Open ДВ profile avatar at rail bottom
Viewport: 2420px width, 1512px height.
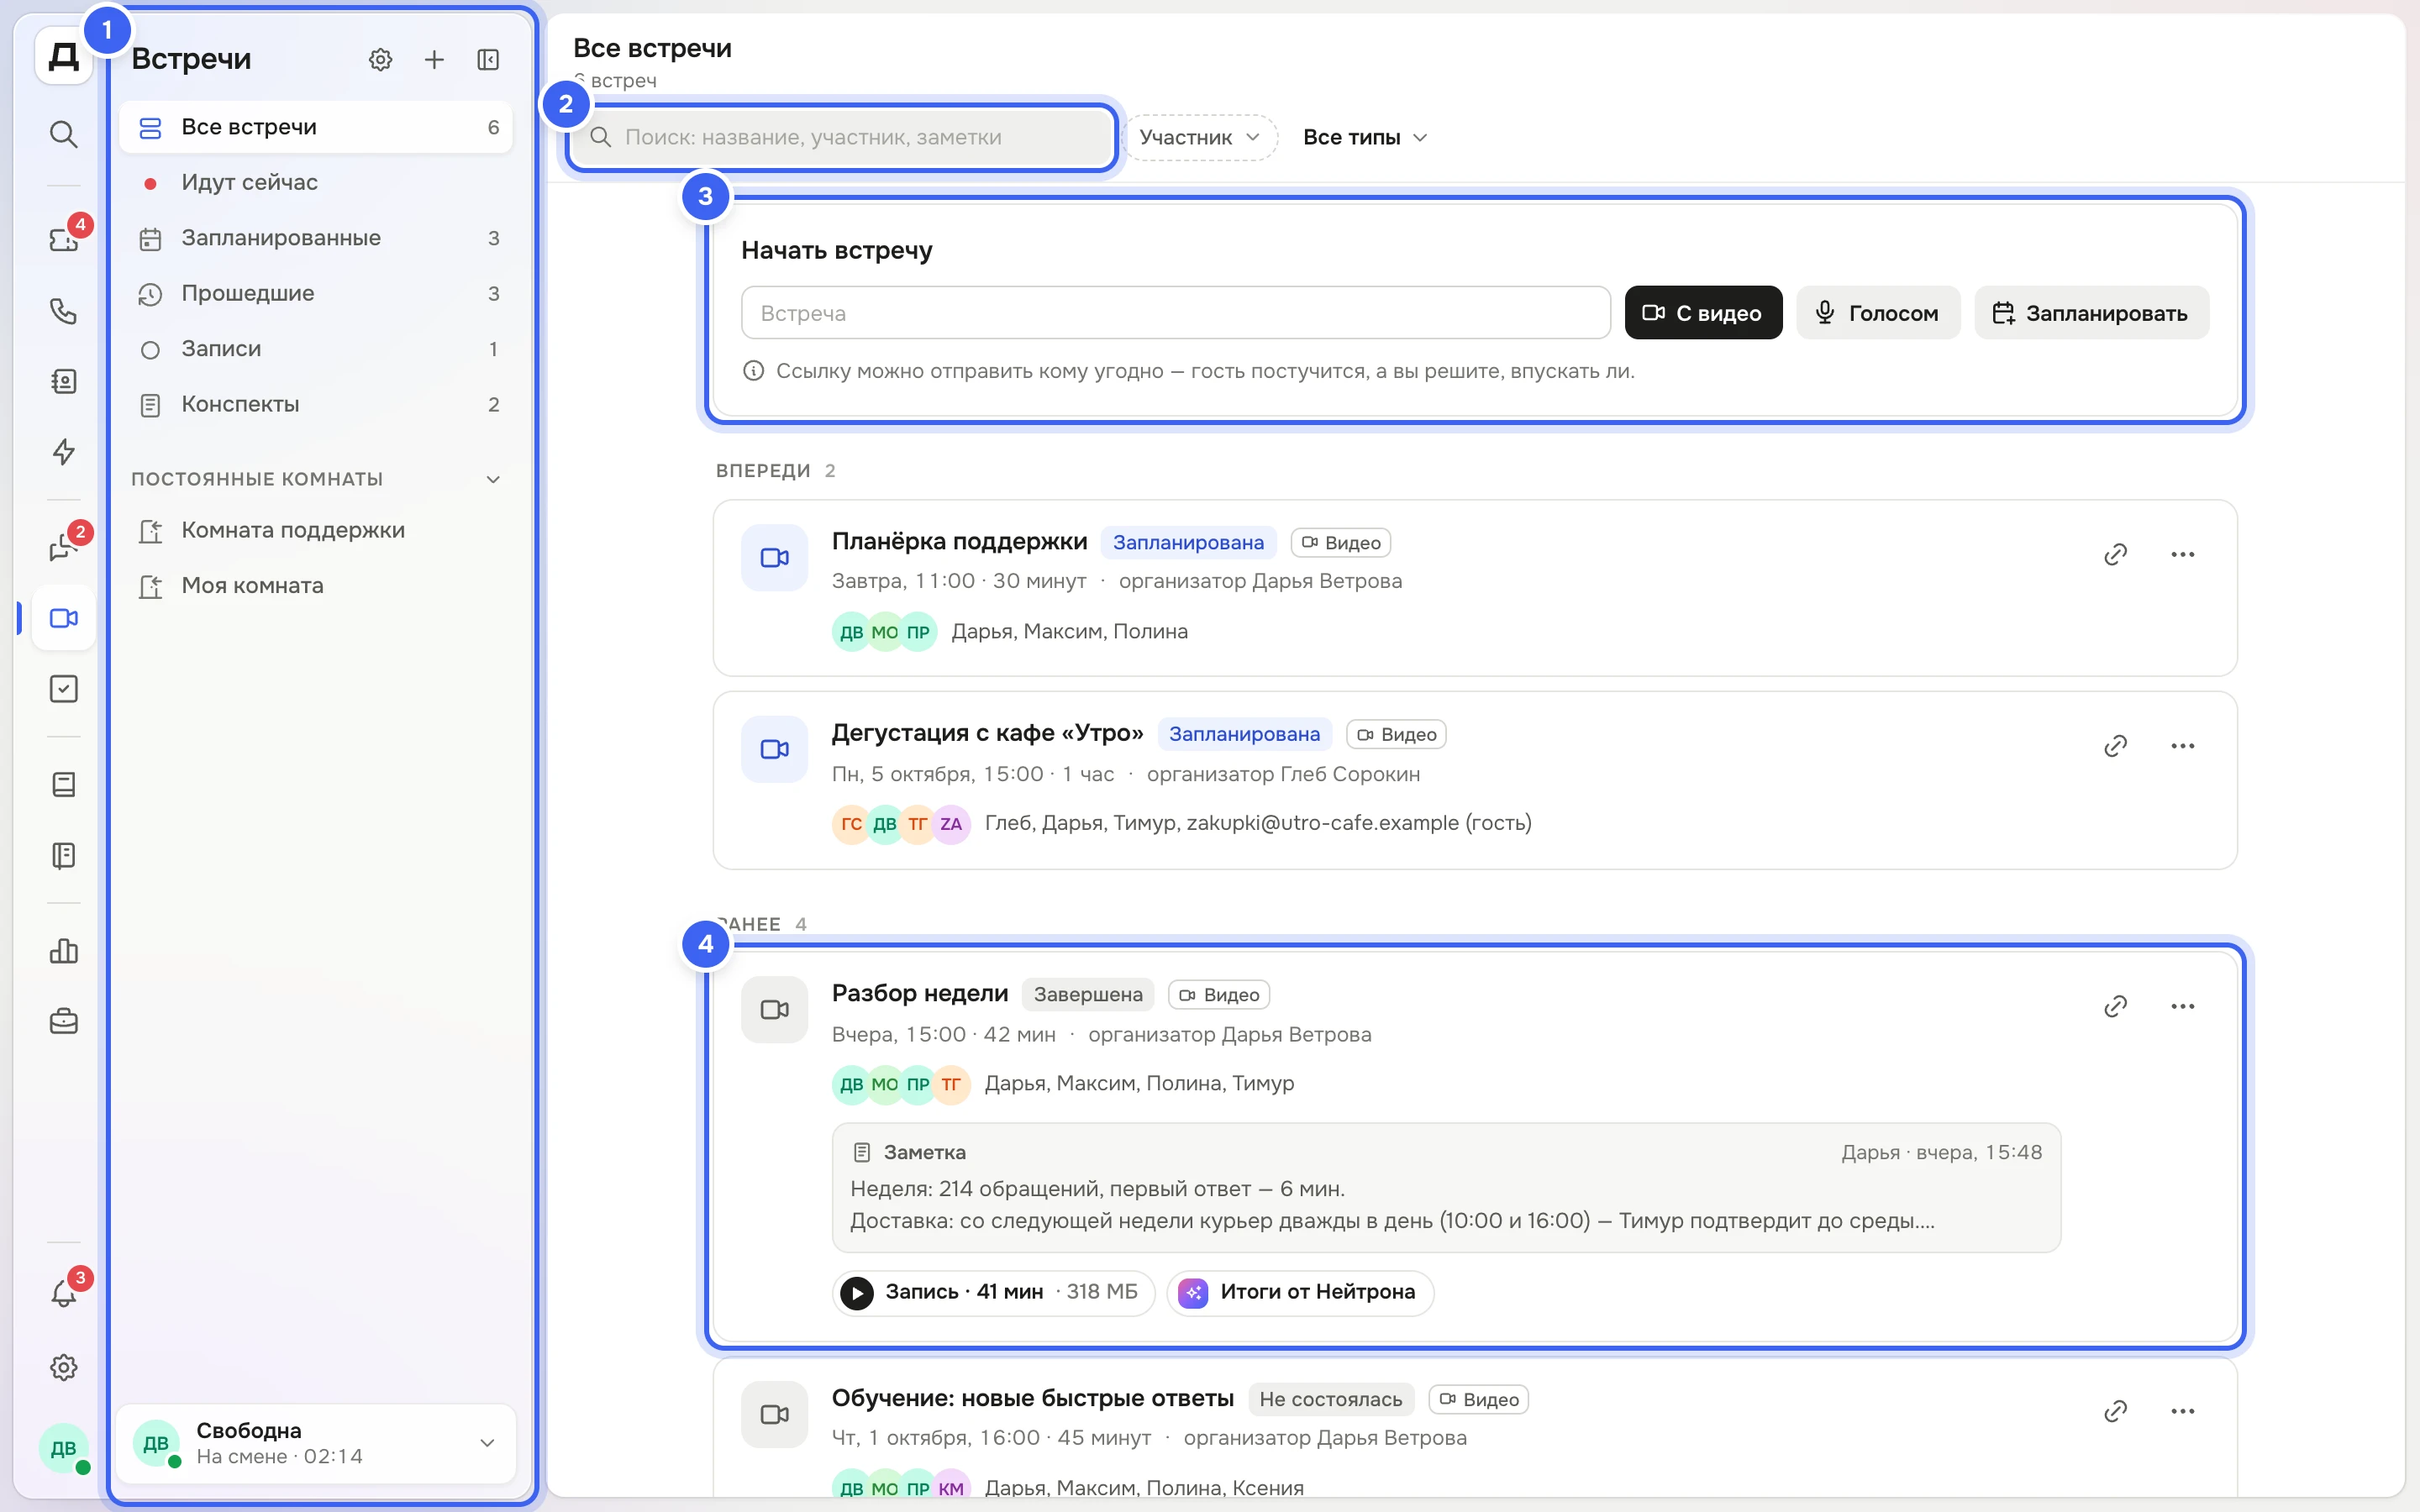click(64, 1448)
